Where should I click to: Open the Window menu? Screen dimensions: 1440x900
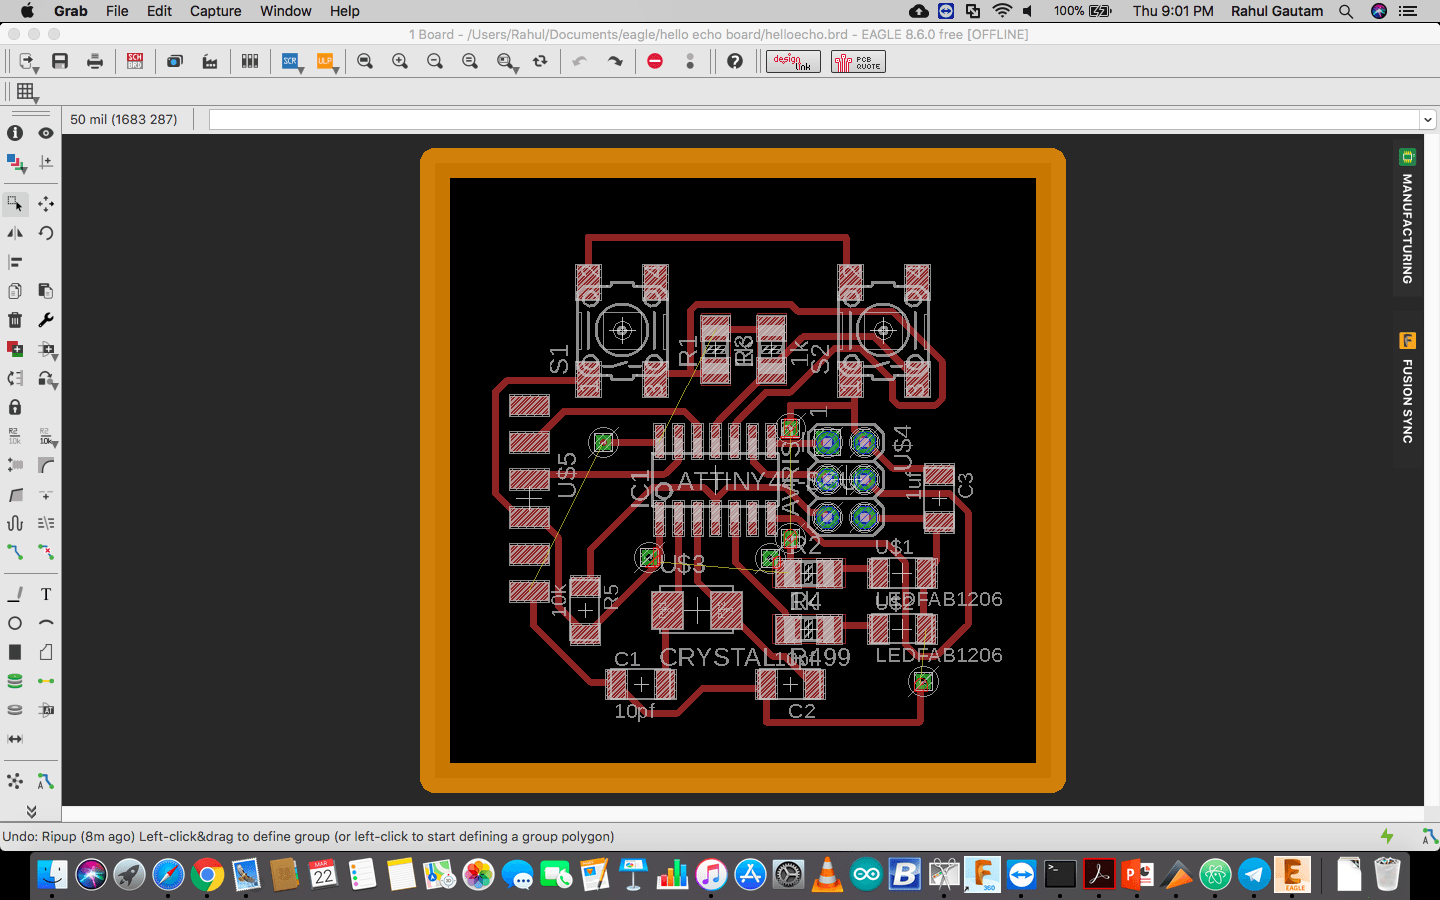point(286,11)
